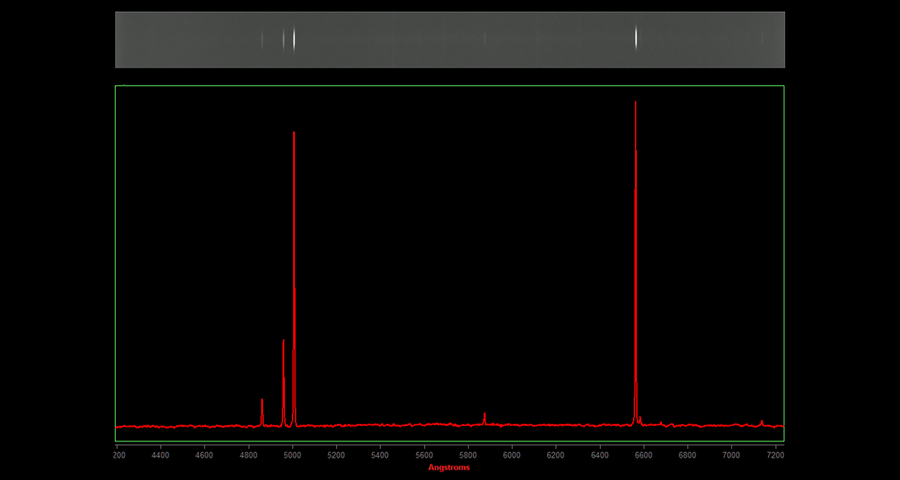900x480 pixels.
Task: Click the 5000 tick label on axis
Action: pyautogui.click(x=292, y=455)
